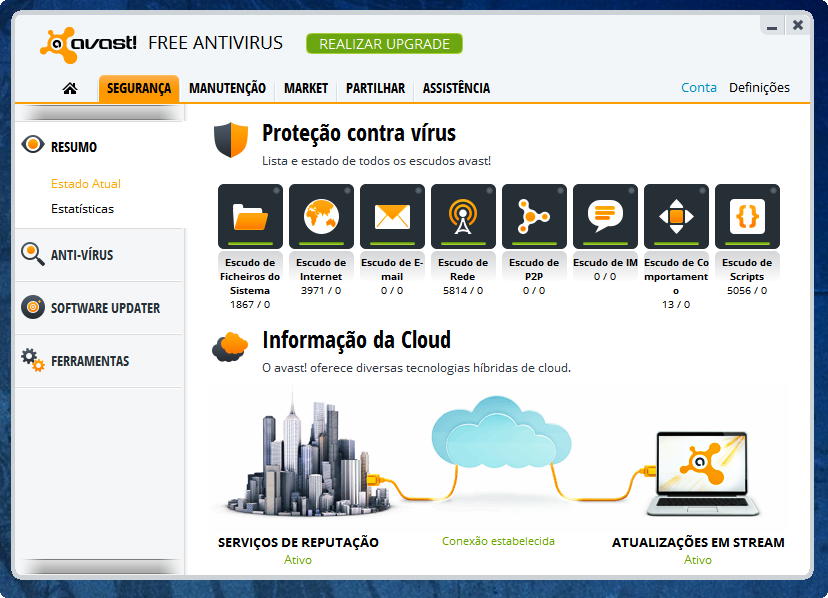Image resolution: width=828 pixels, height=598 pixels.
Task: Close the avast! window
Action: [x=798, y=25]
